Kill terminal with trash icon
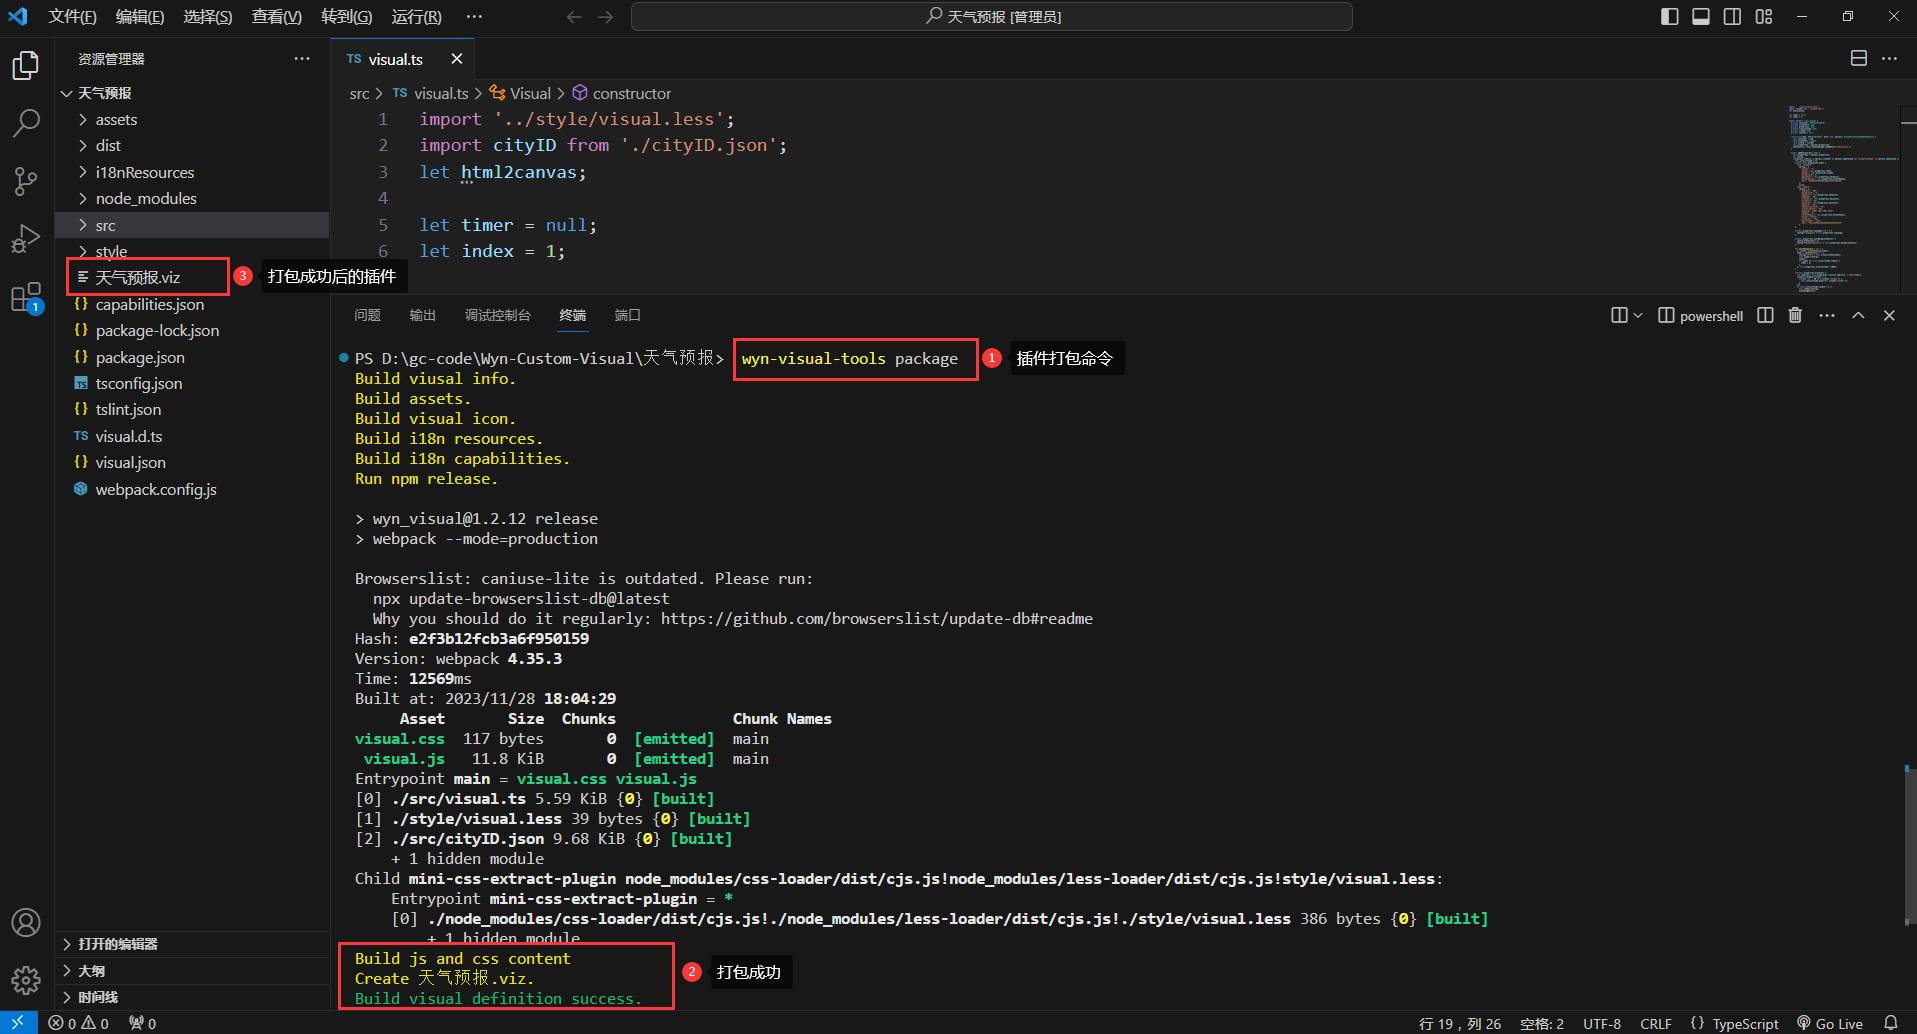Image resolution: width=1917 pixels, height=1034 pixels. [1795, 315]
